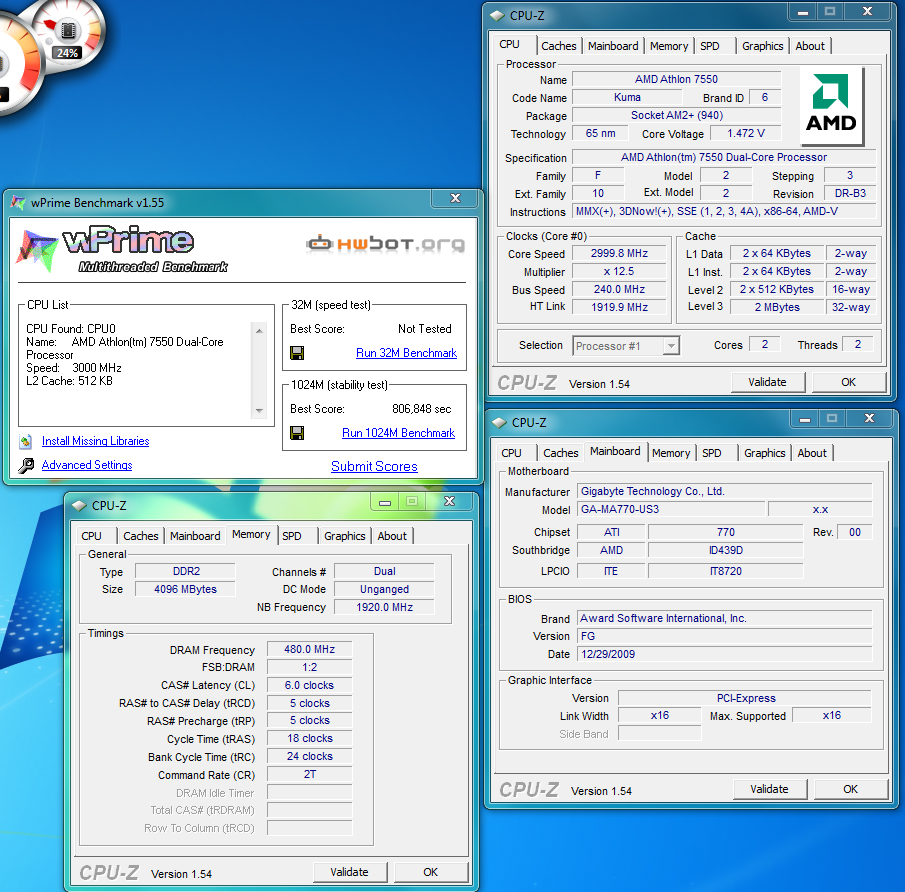The height and width of the screenshot is (892, 905).
Task: Run the 32M Benchmark link
Action: coord(406,353)
